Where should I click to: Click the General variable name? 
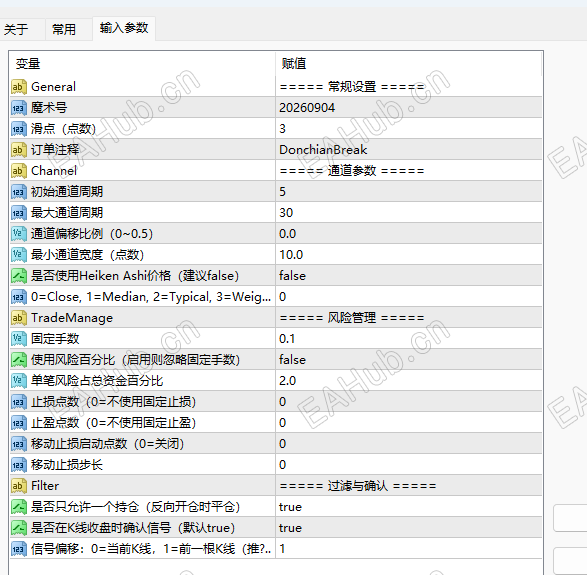(x=54, y=87)
